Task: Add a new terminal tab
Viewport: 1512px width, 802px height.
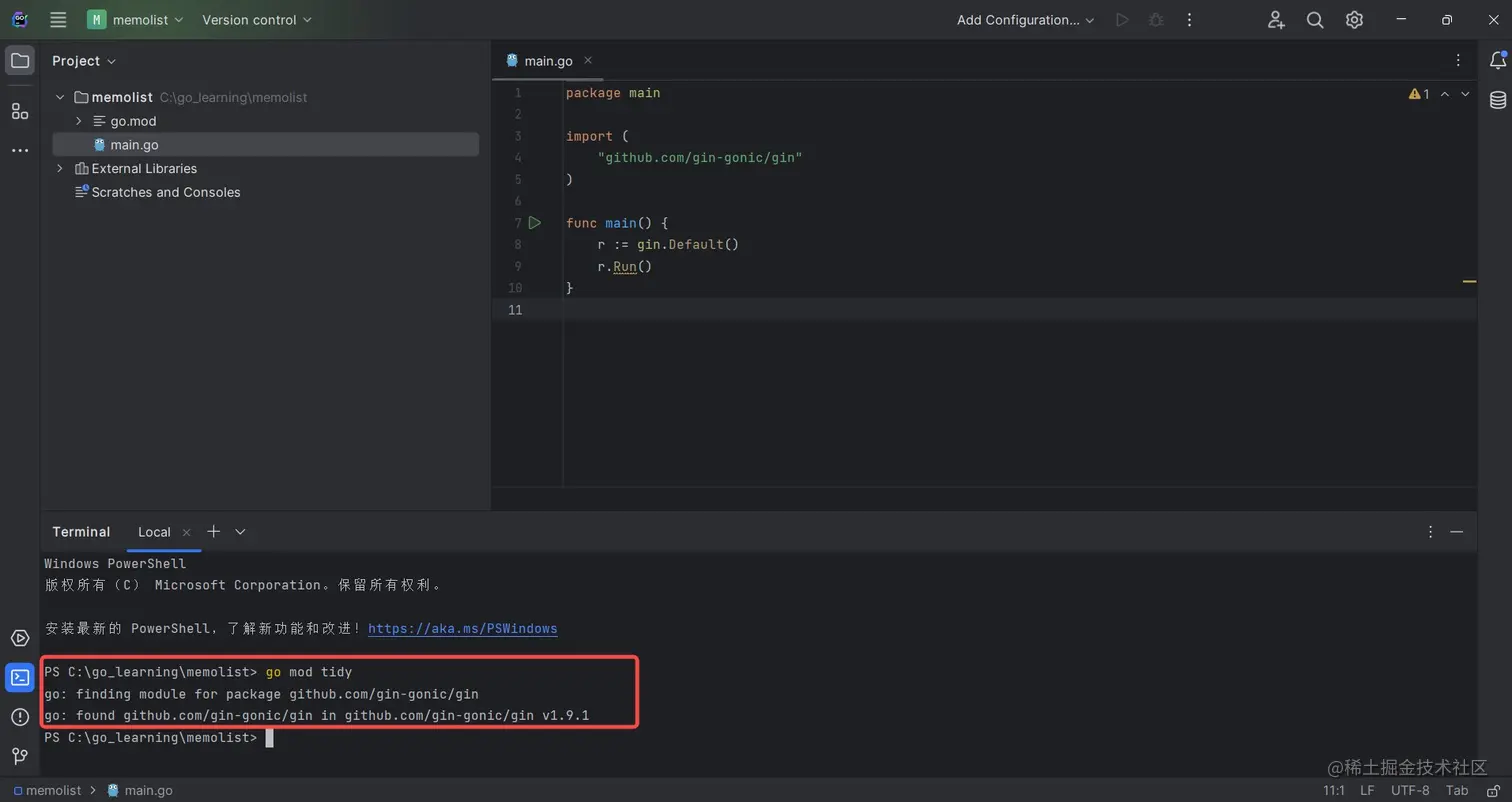Action: [213, 532]
